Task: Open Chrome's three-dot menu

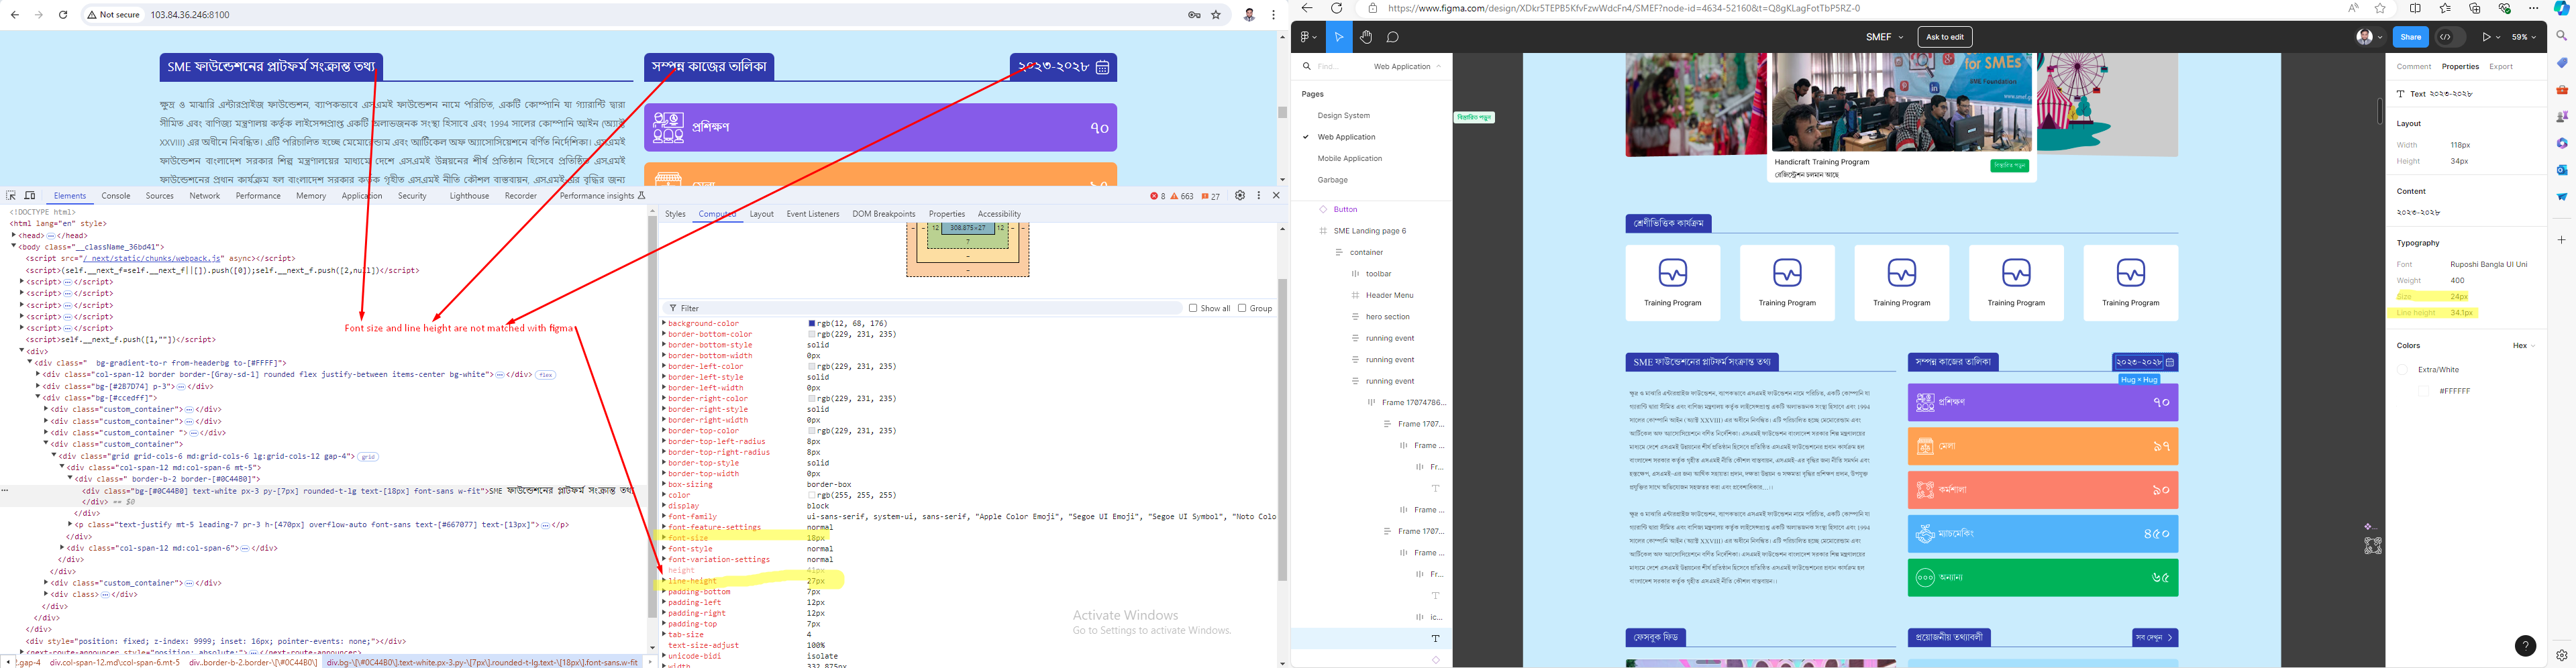Action: pos(1273,15)
